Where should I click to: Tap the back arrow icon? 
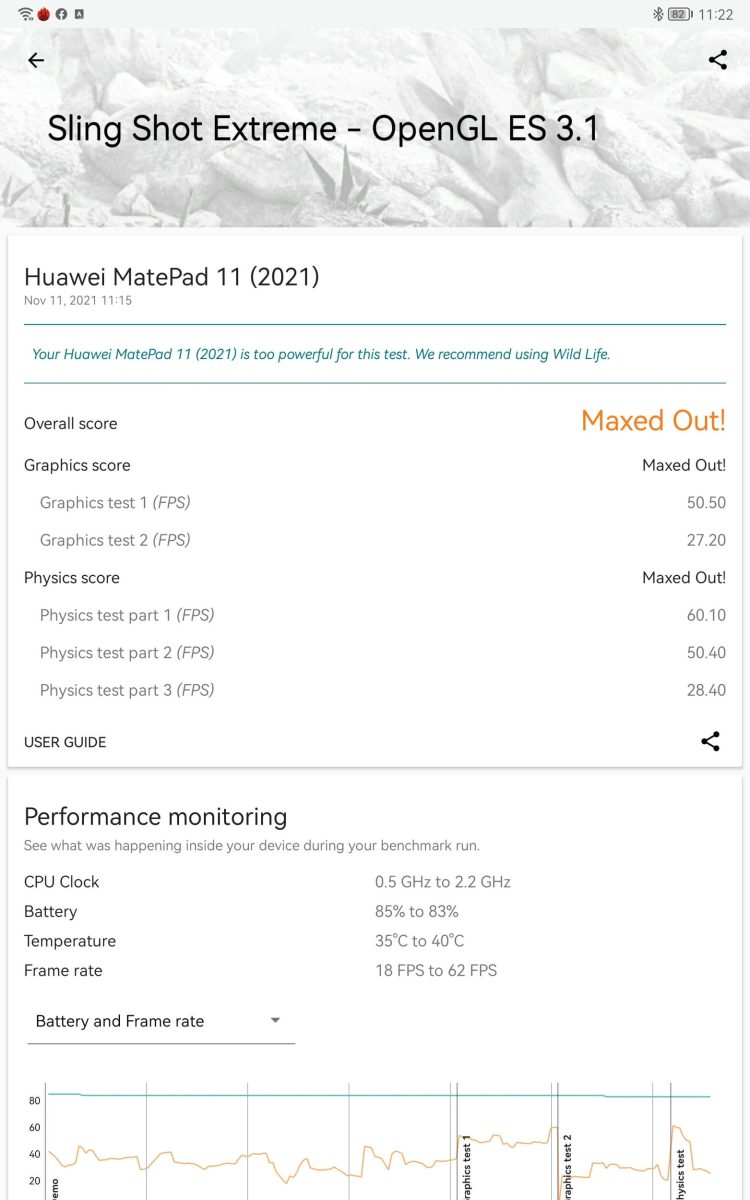(x=36, y=60)
